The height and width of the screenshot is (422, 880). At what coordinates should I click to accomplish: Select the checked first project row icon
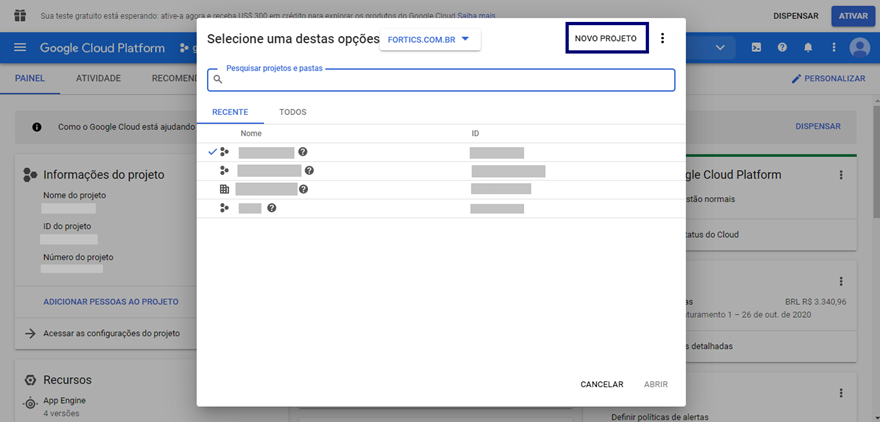(x=224, y=152)
